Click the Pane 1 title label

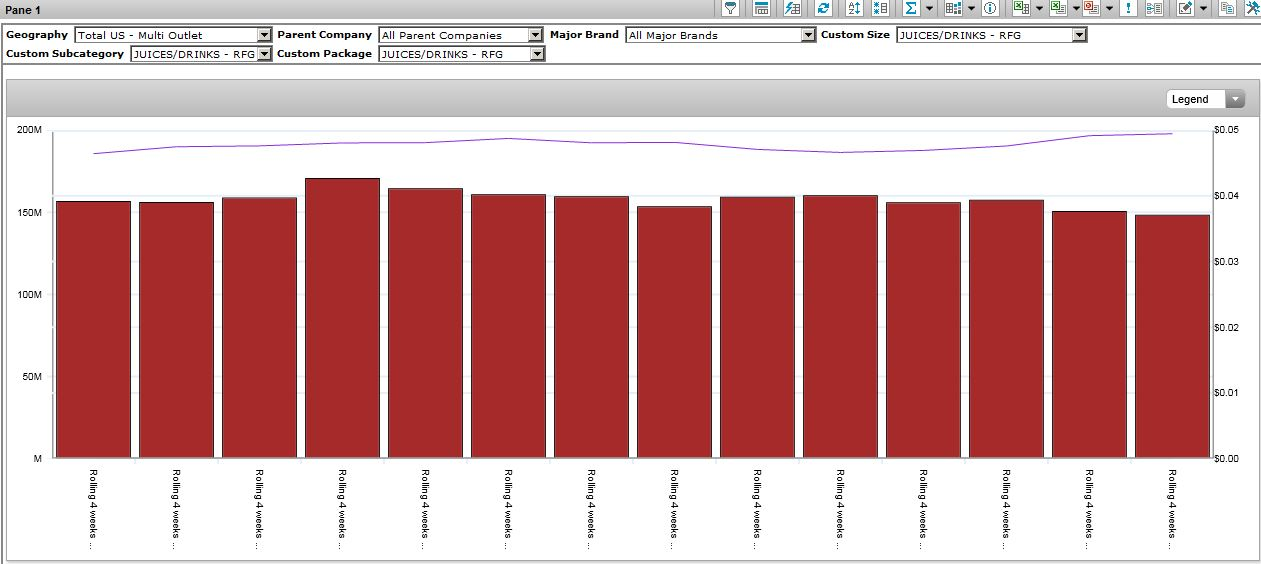coord(23,9)
